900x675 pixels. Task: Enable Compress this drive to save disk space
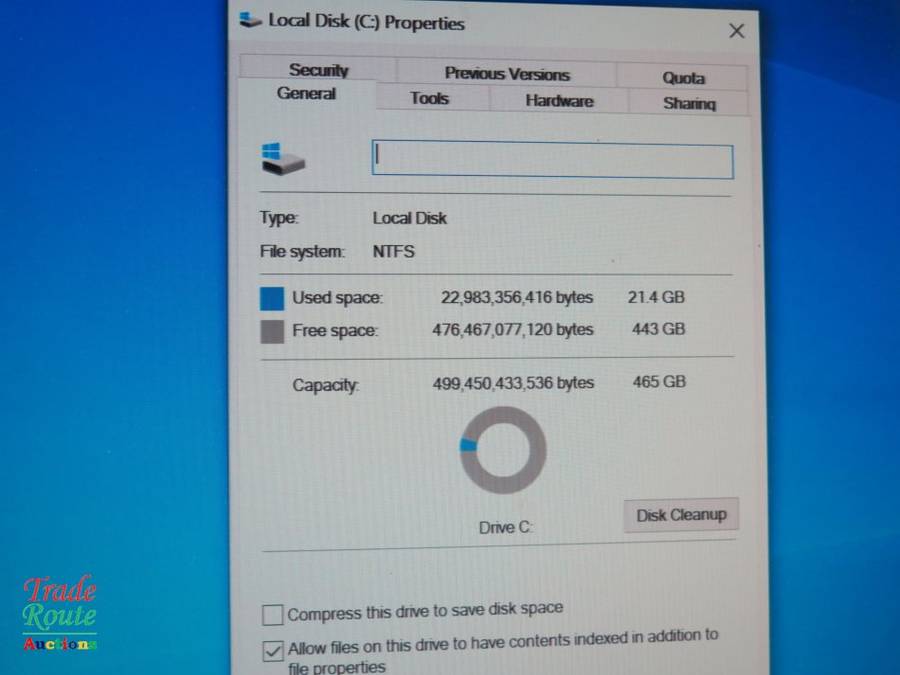273,614
